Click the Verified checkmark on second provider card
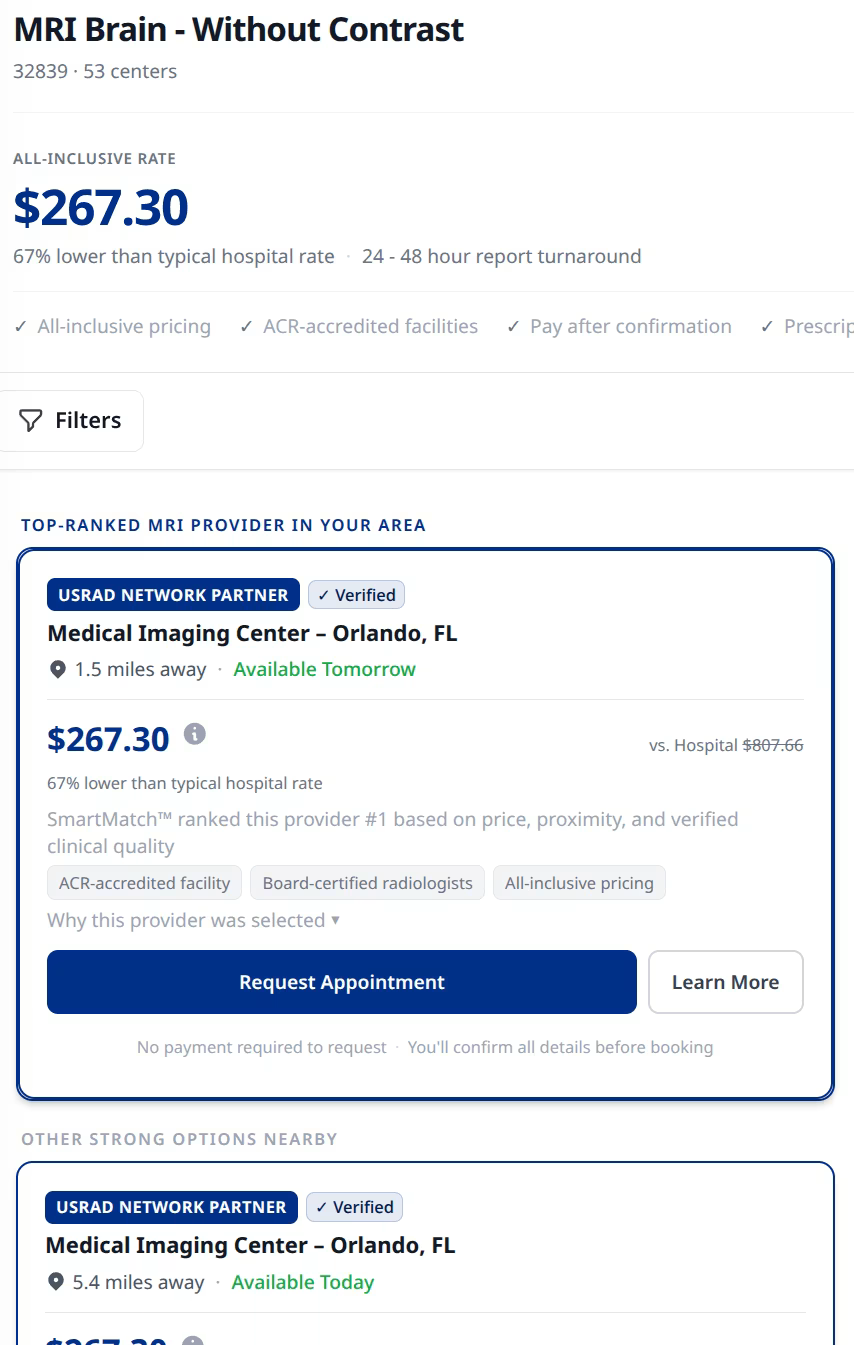The width and height of the screenshot is (854, 1345). [x=328, y=1207]
